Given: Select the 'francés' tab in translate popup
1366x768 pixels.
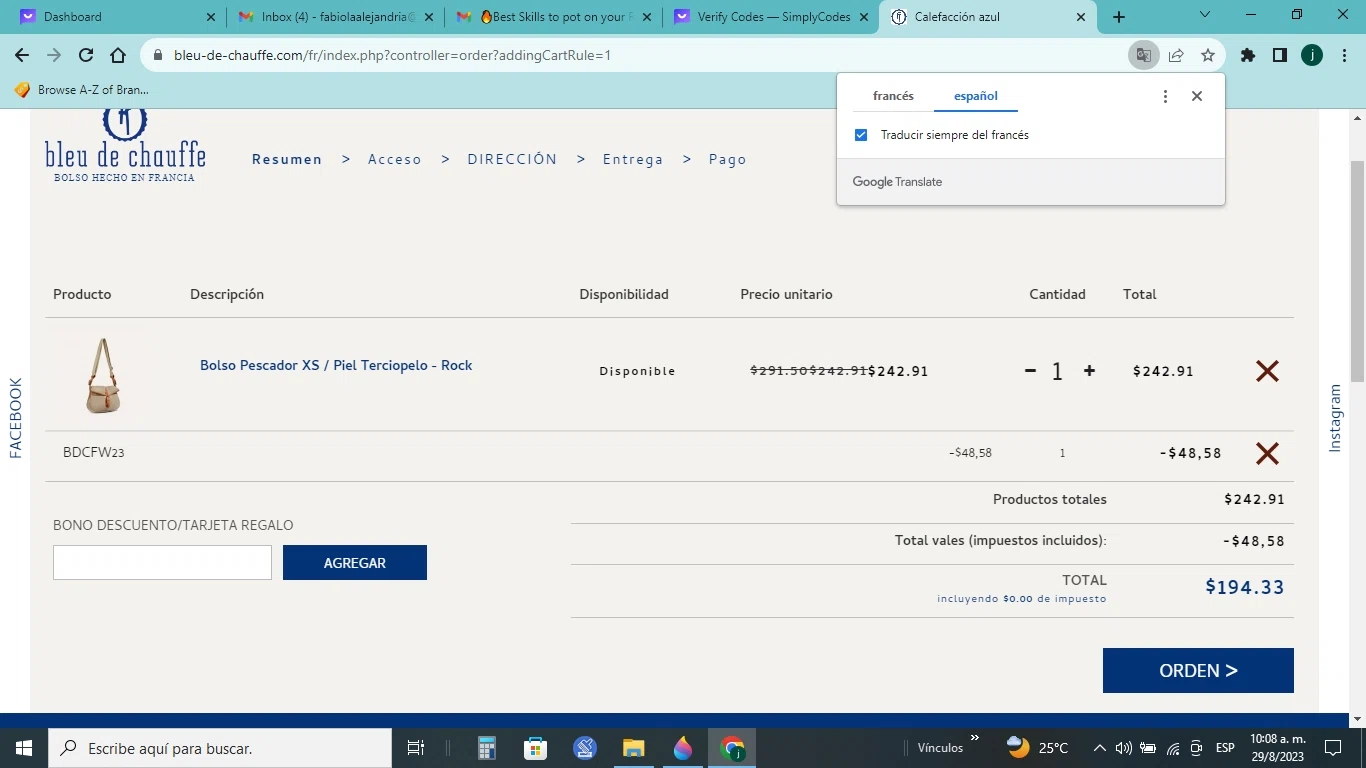Looking at the screenshot, I should 893,96.
